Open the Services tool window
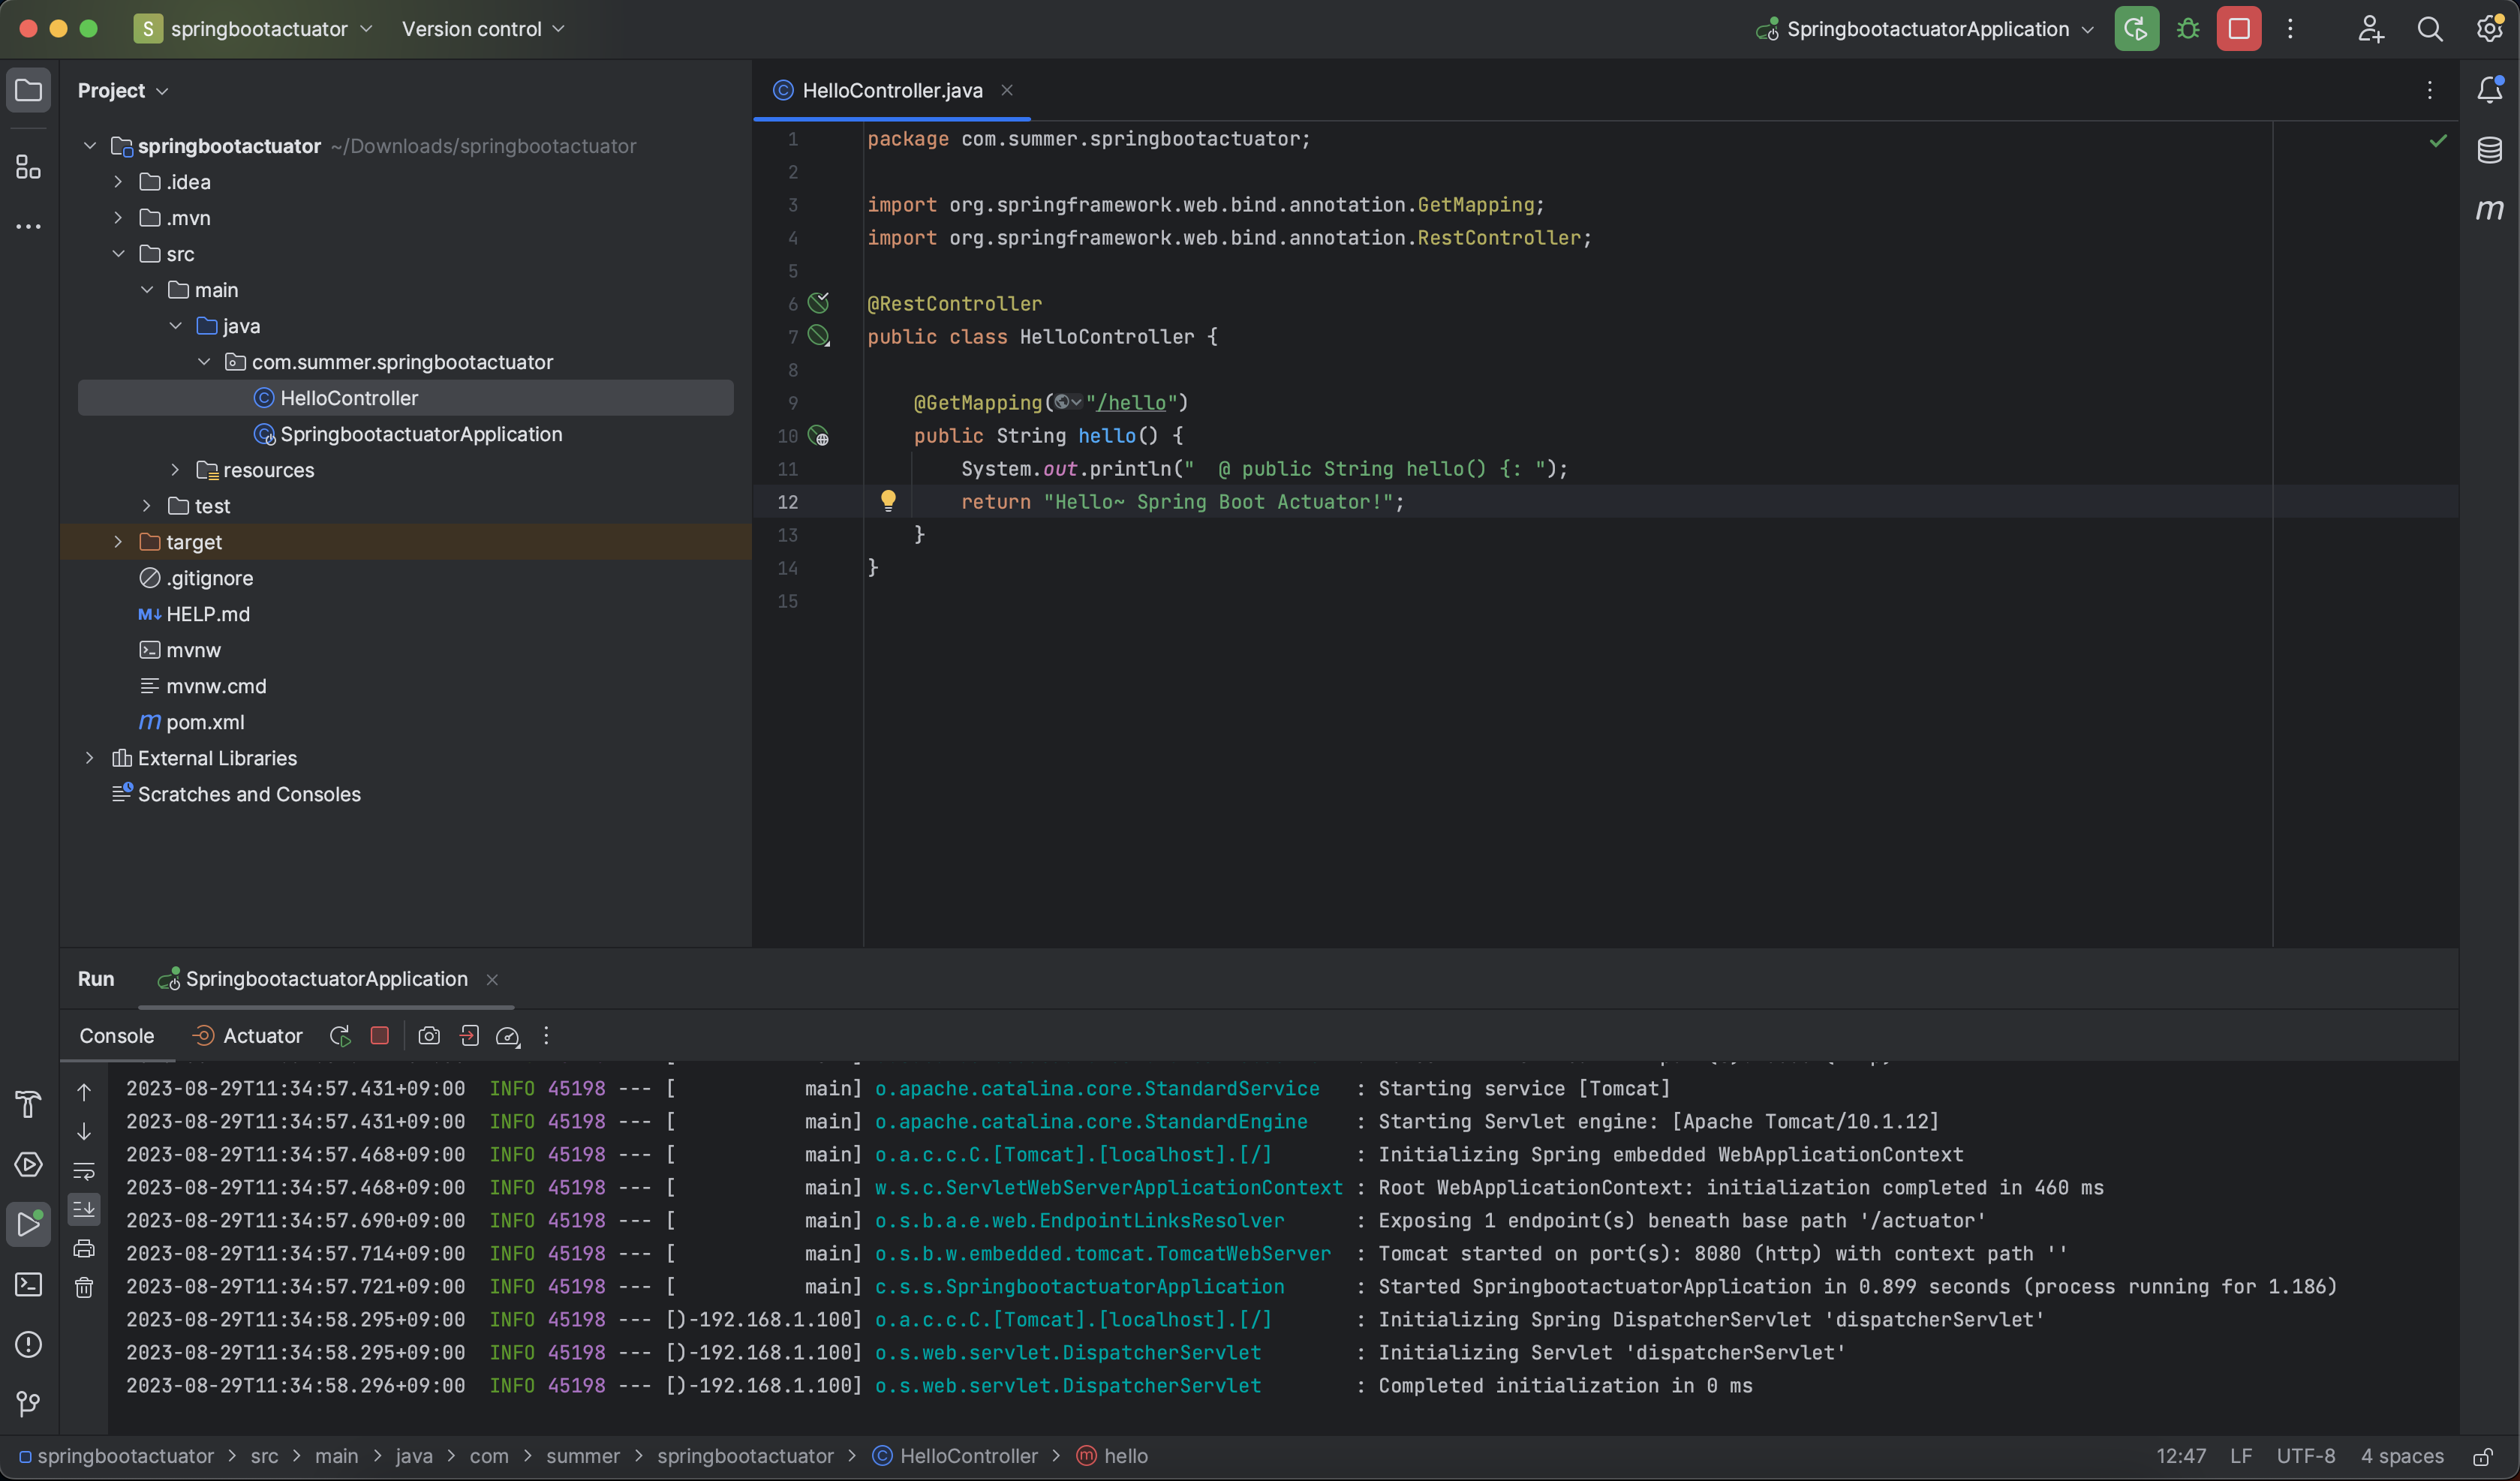This screenshot has height=1481, width=2520. pyautogui.click(x=29, y=1164)
